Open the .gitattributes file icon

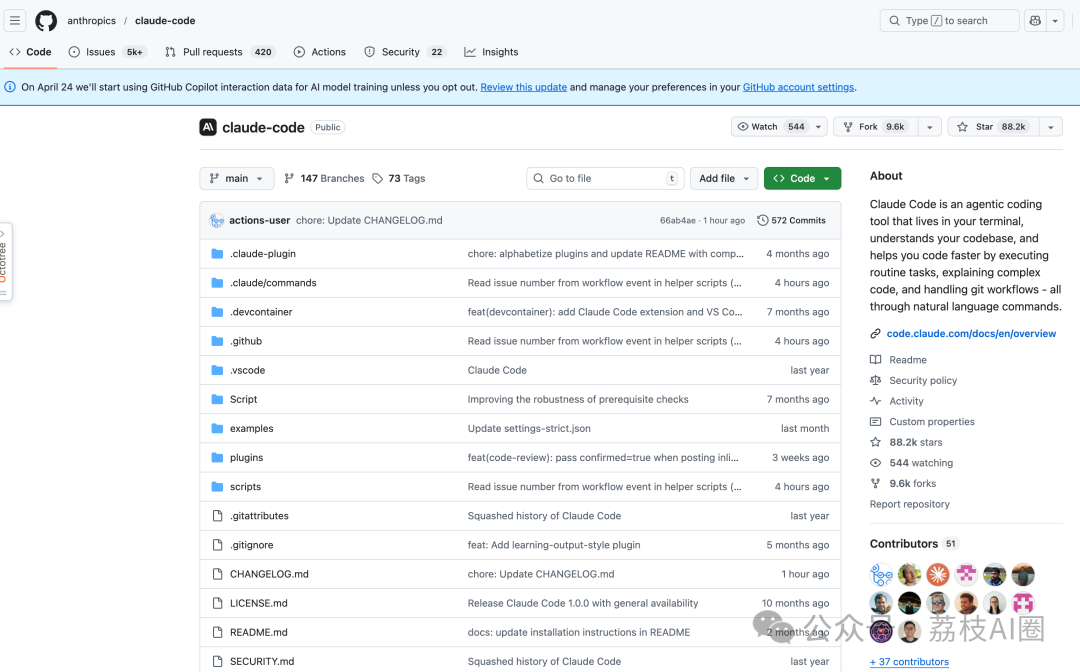point(218,516)
